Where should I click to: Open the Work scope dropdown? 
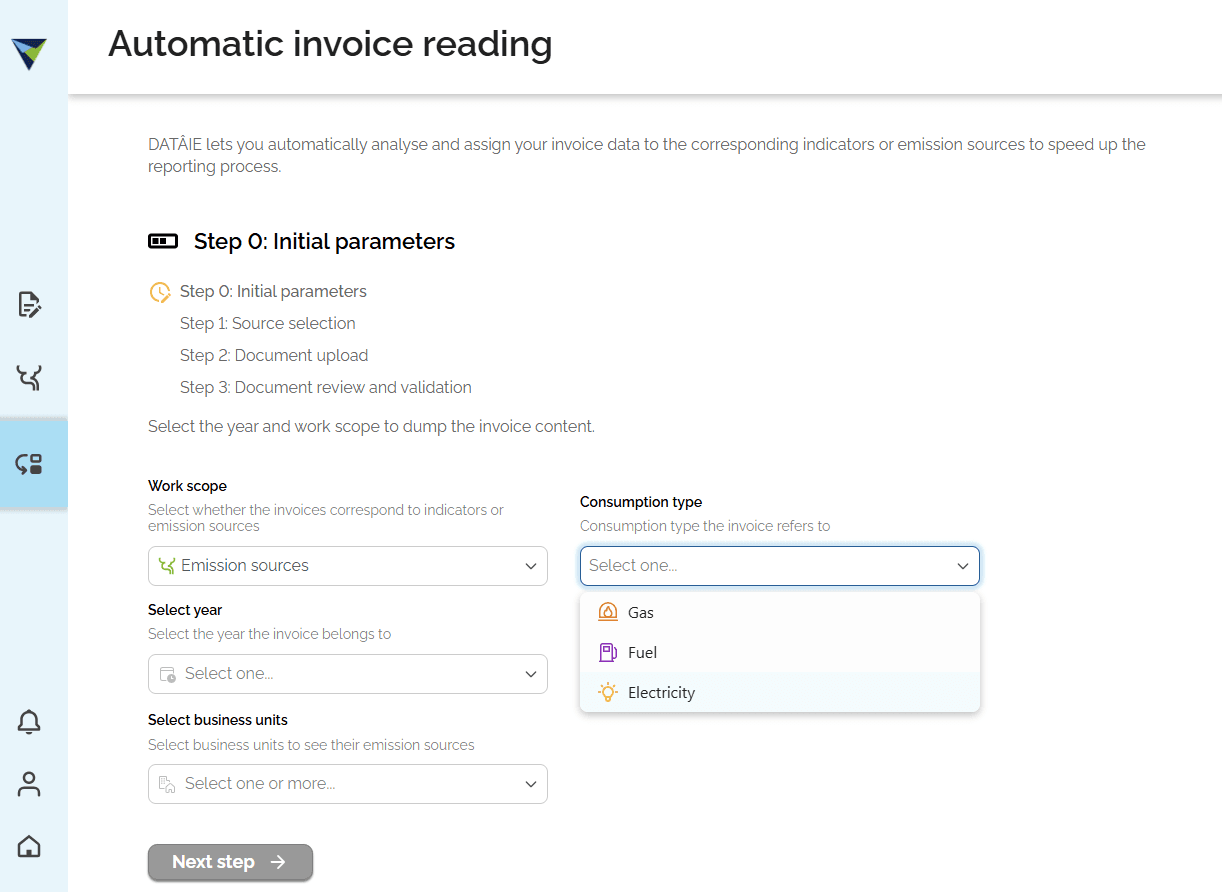point(348,566)
